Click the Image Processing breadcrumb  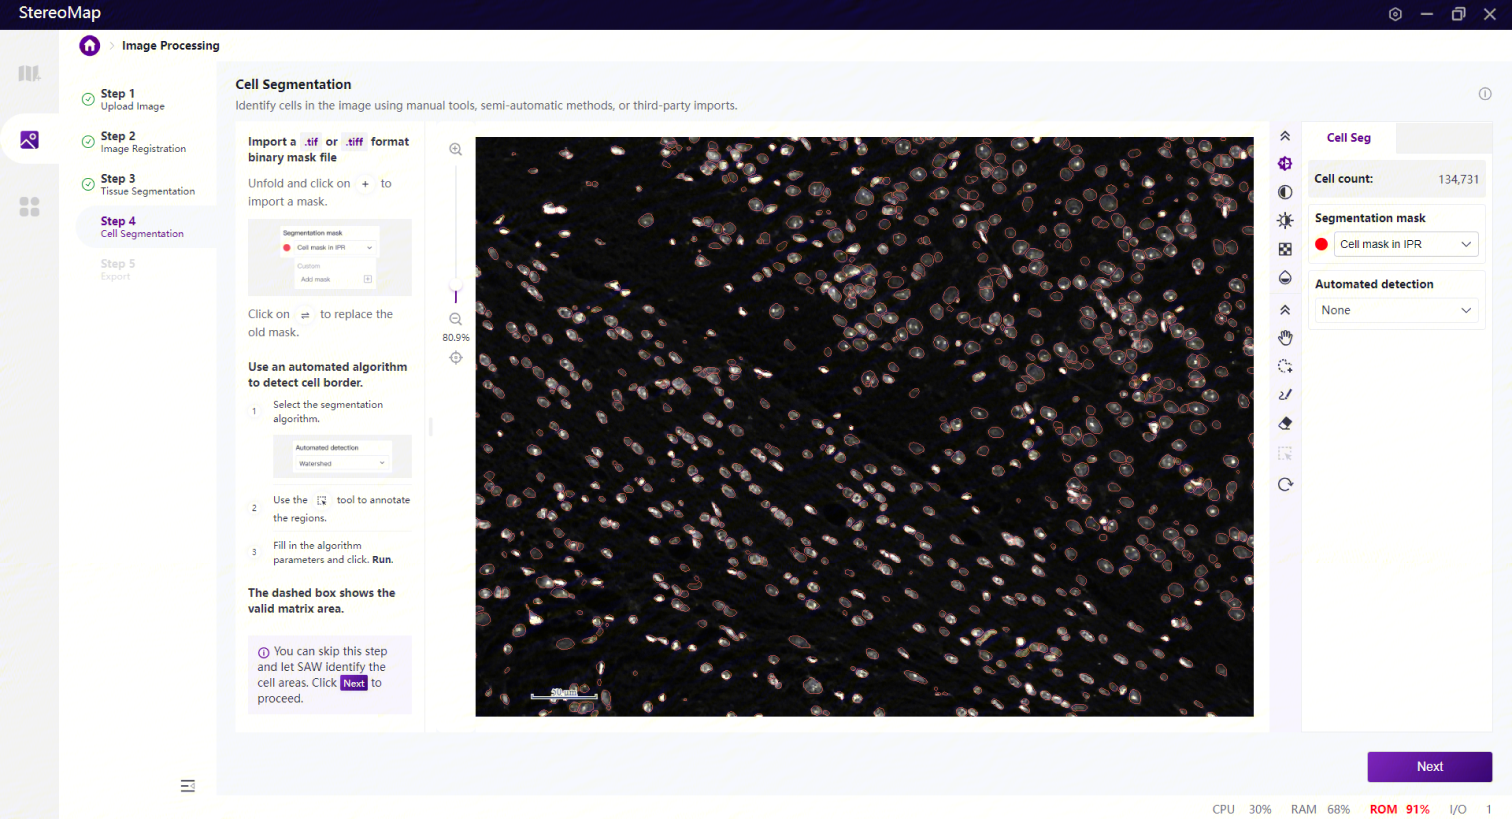point(170,45)
